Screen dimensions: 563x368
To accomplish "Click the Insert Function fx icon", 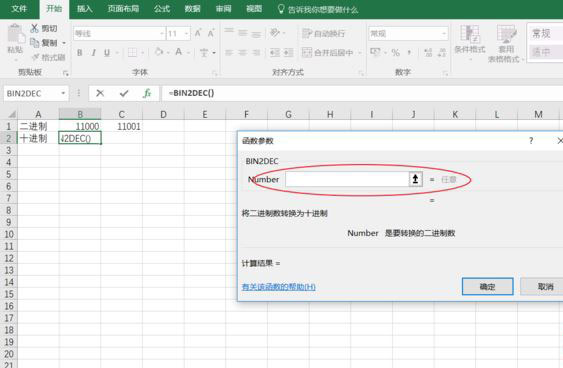I will click(x=147, y=94).
